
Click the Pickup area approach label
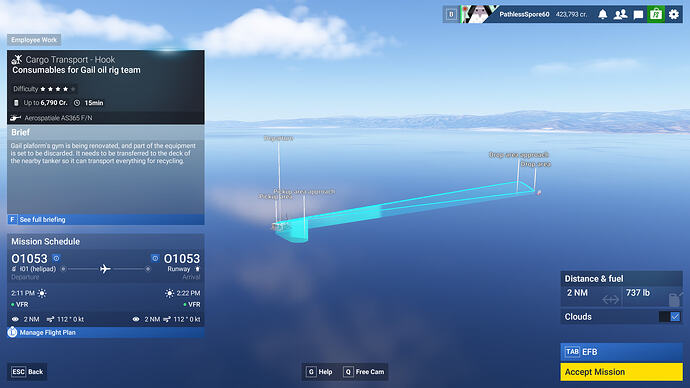click(x=305, y=192)
